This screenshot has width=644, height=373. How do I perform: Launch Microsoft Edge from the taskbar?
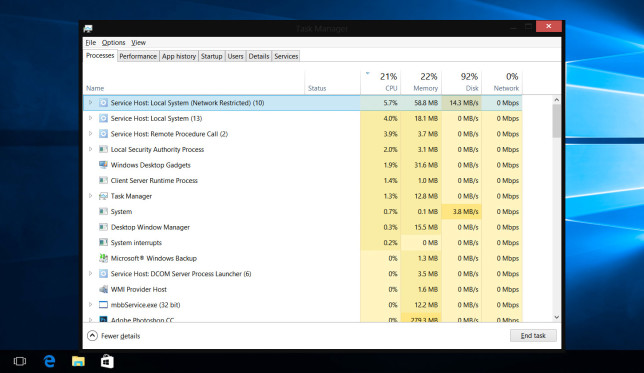(x=49, y=361)
